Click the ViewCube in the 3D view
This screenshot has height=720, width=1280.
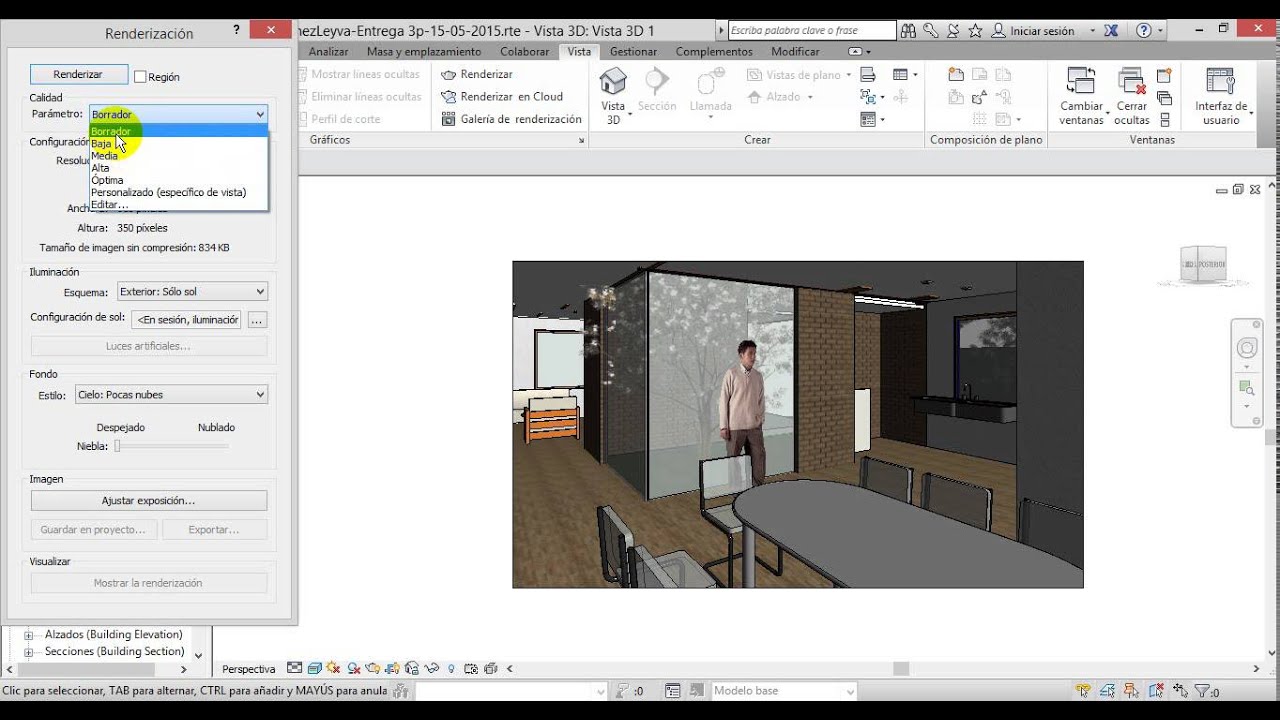(x=1201, y=264)
